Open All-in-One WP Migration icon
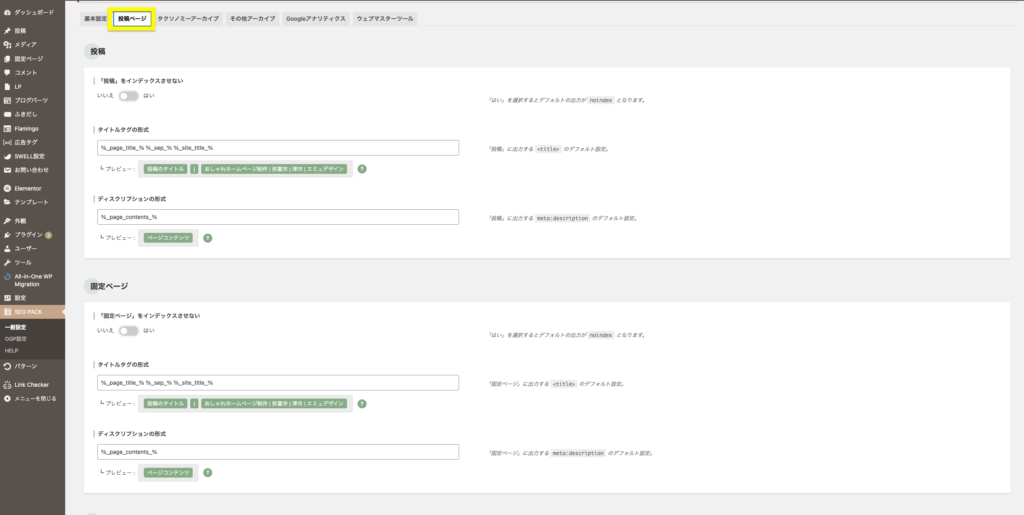Screen dimensions: 1024x515 7,275
